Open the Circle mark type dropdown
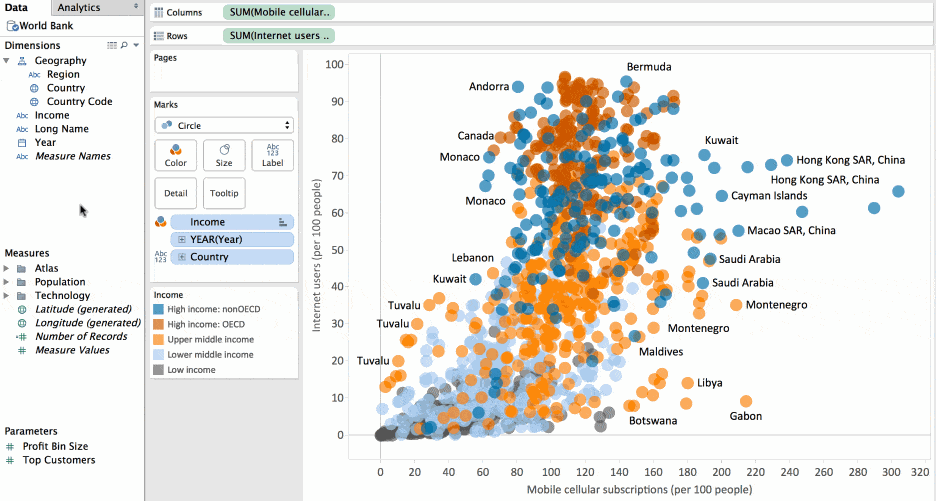 point(224,126)
